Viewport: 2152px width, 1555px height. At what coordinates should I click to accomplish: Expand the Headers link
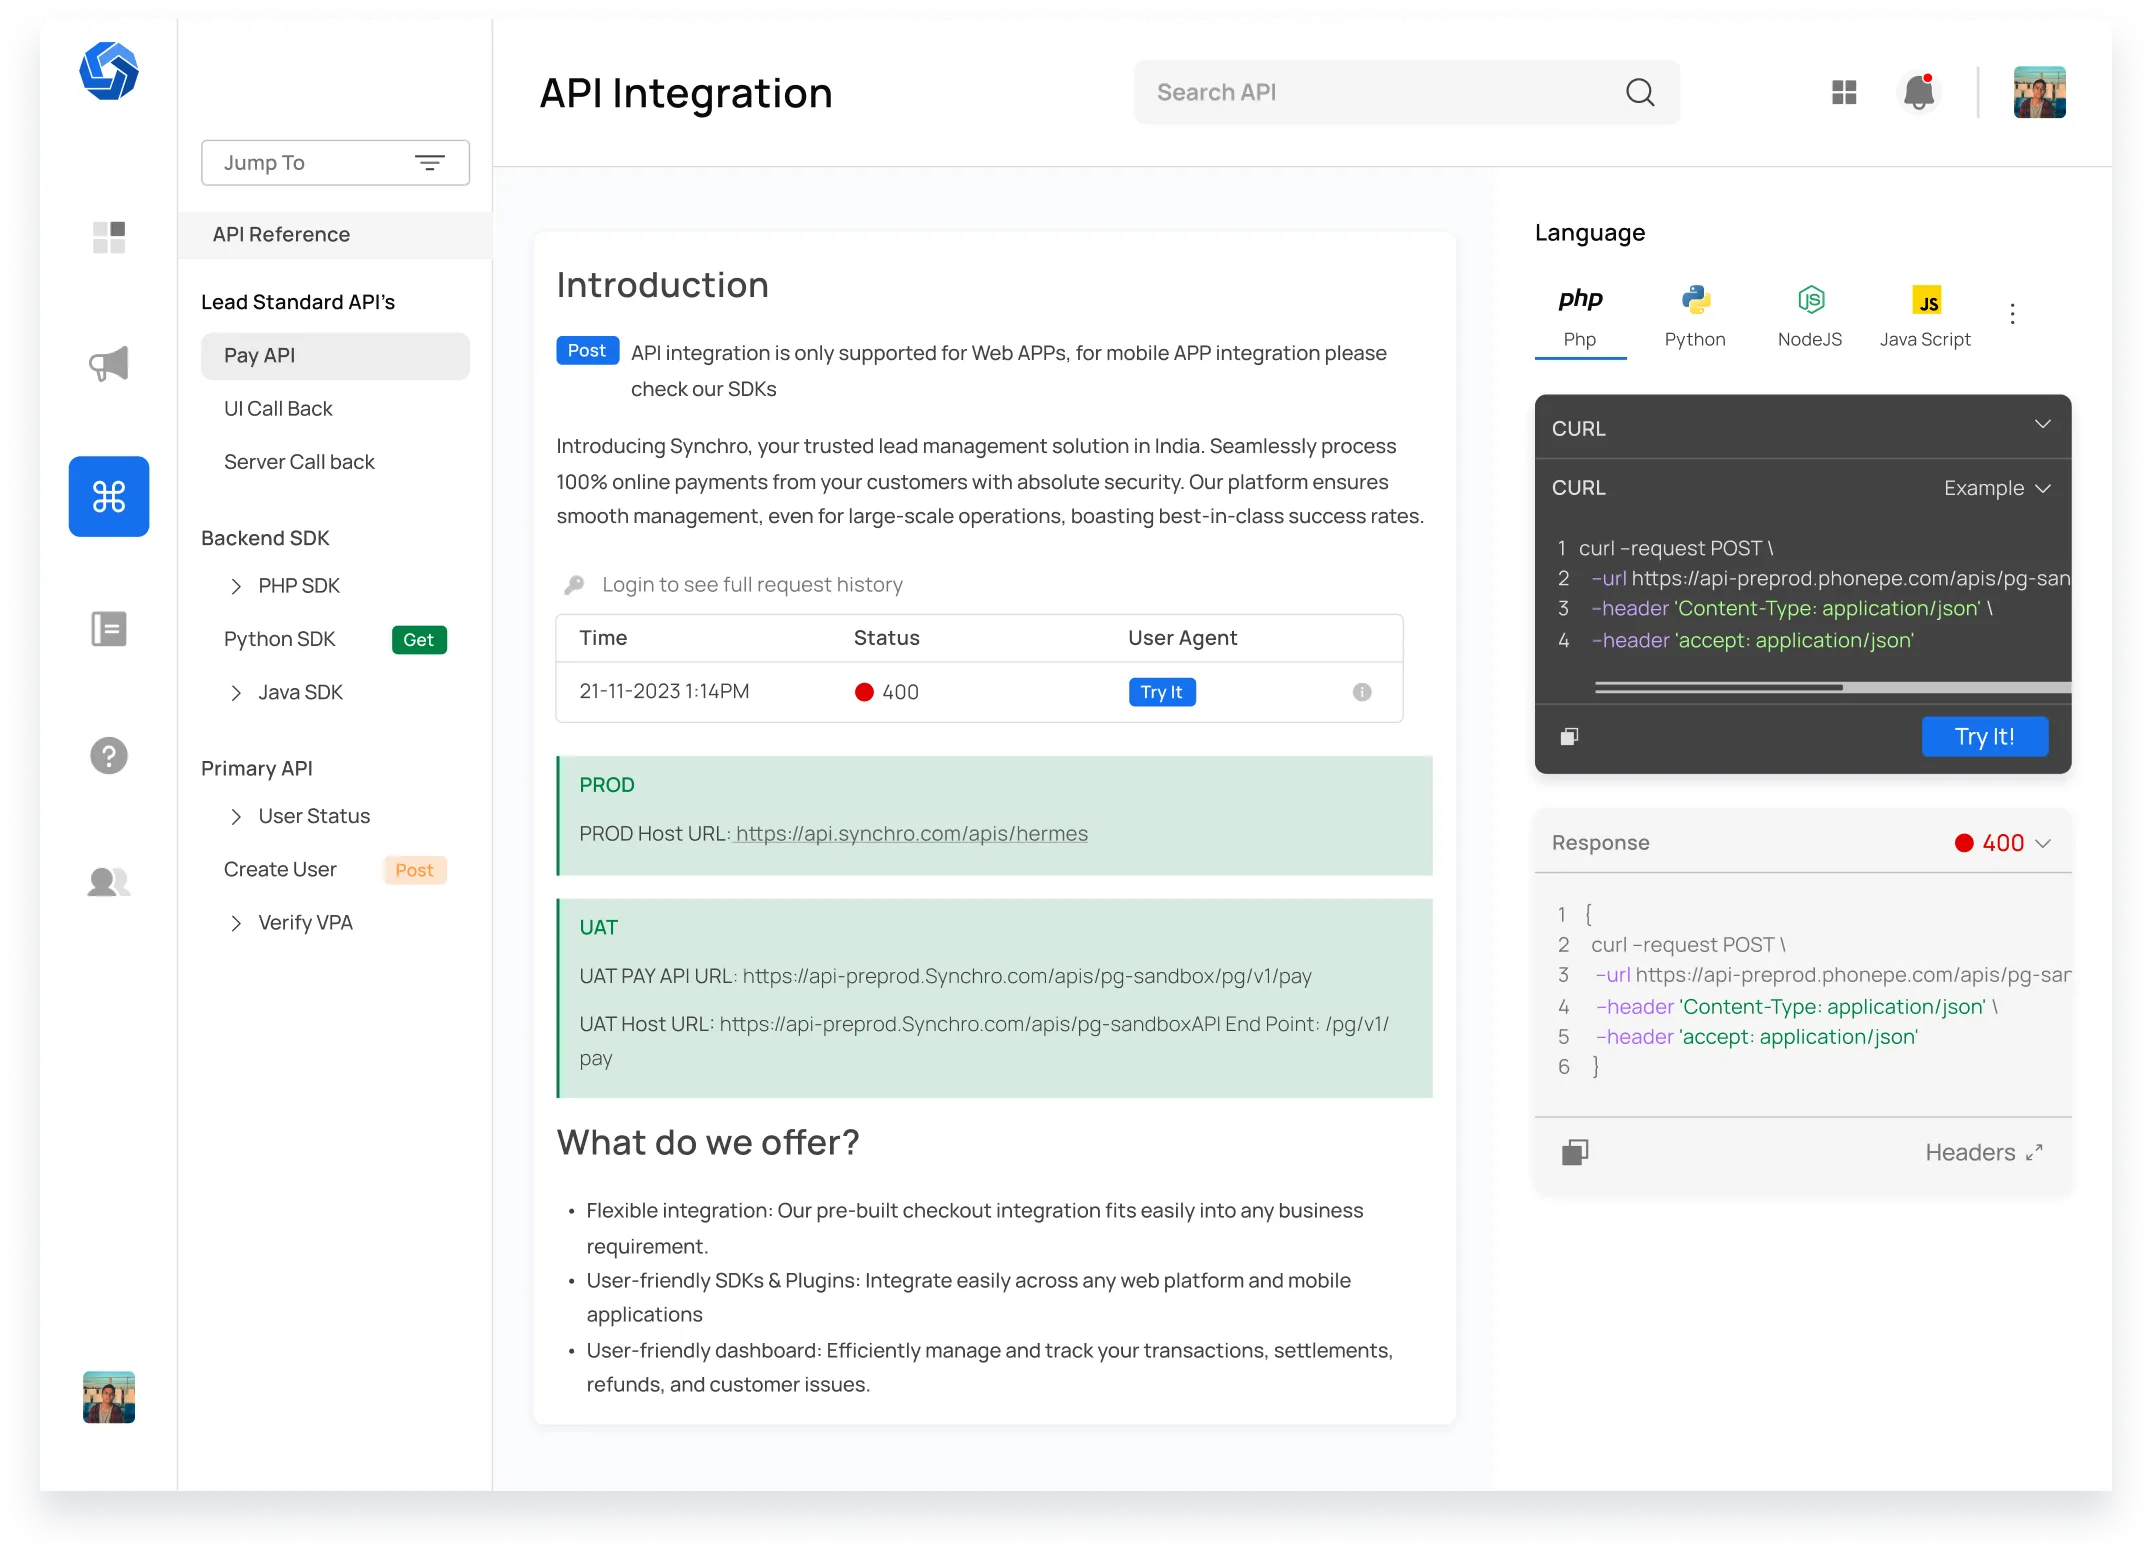point(1984,1153)
